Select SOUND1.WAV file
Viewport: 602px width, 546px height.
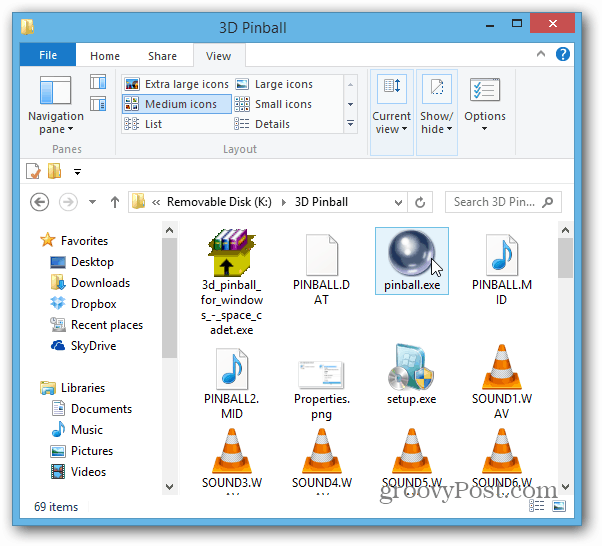tap(501, 381)
